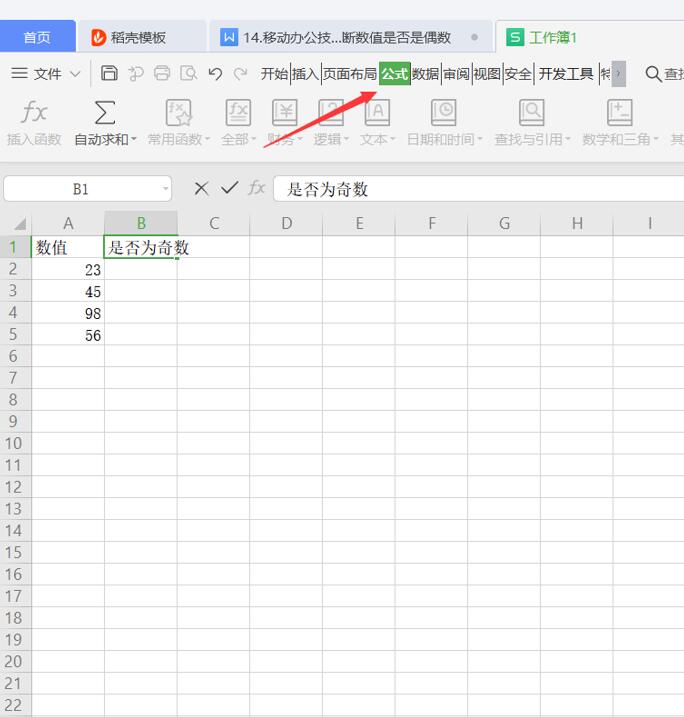Switch to the 开发工具 ribbon tab

566,74
